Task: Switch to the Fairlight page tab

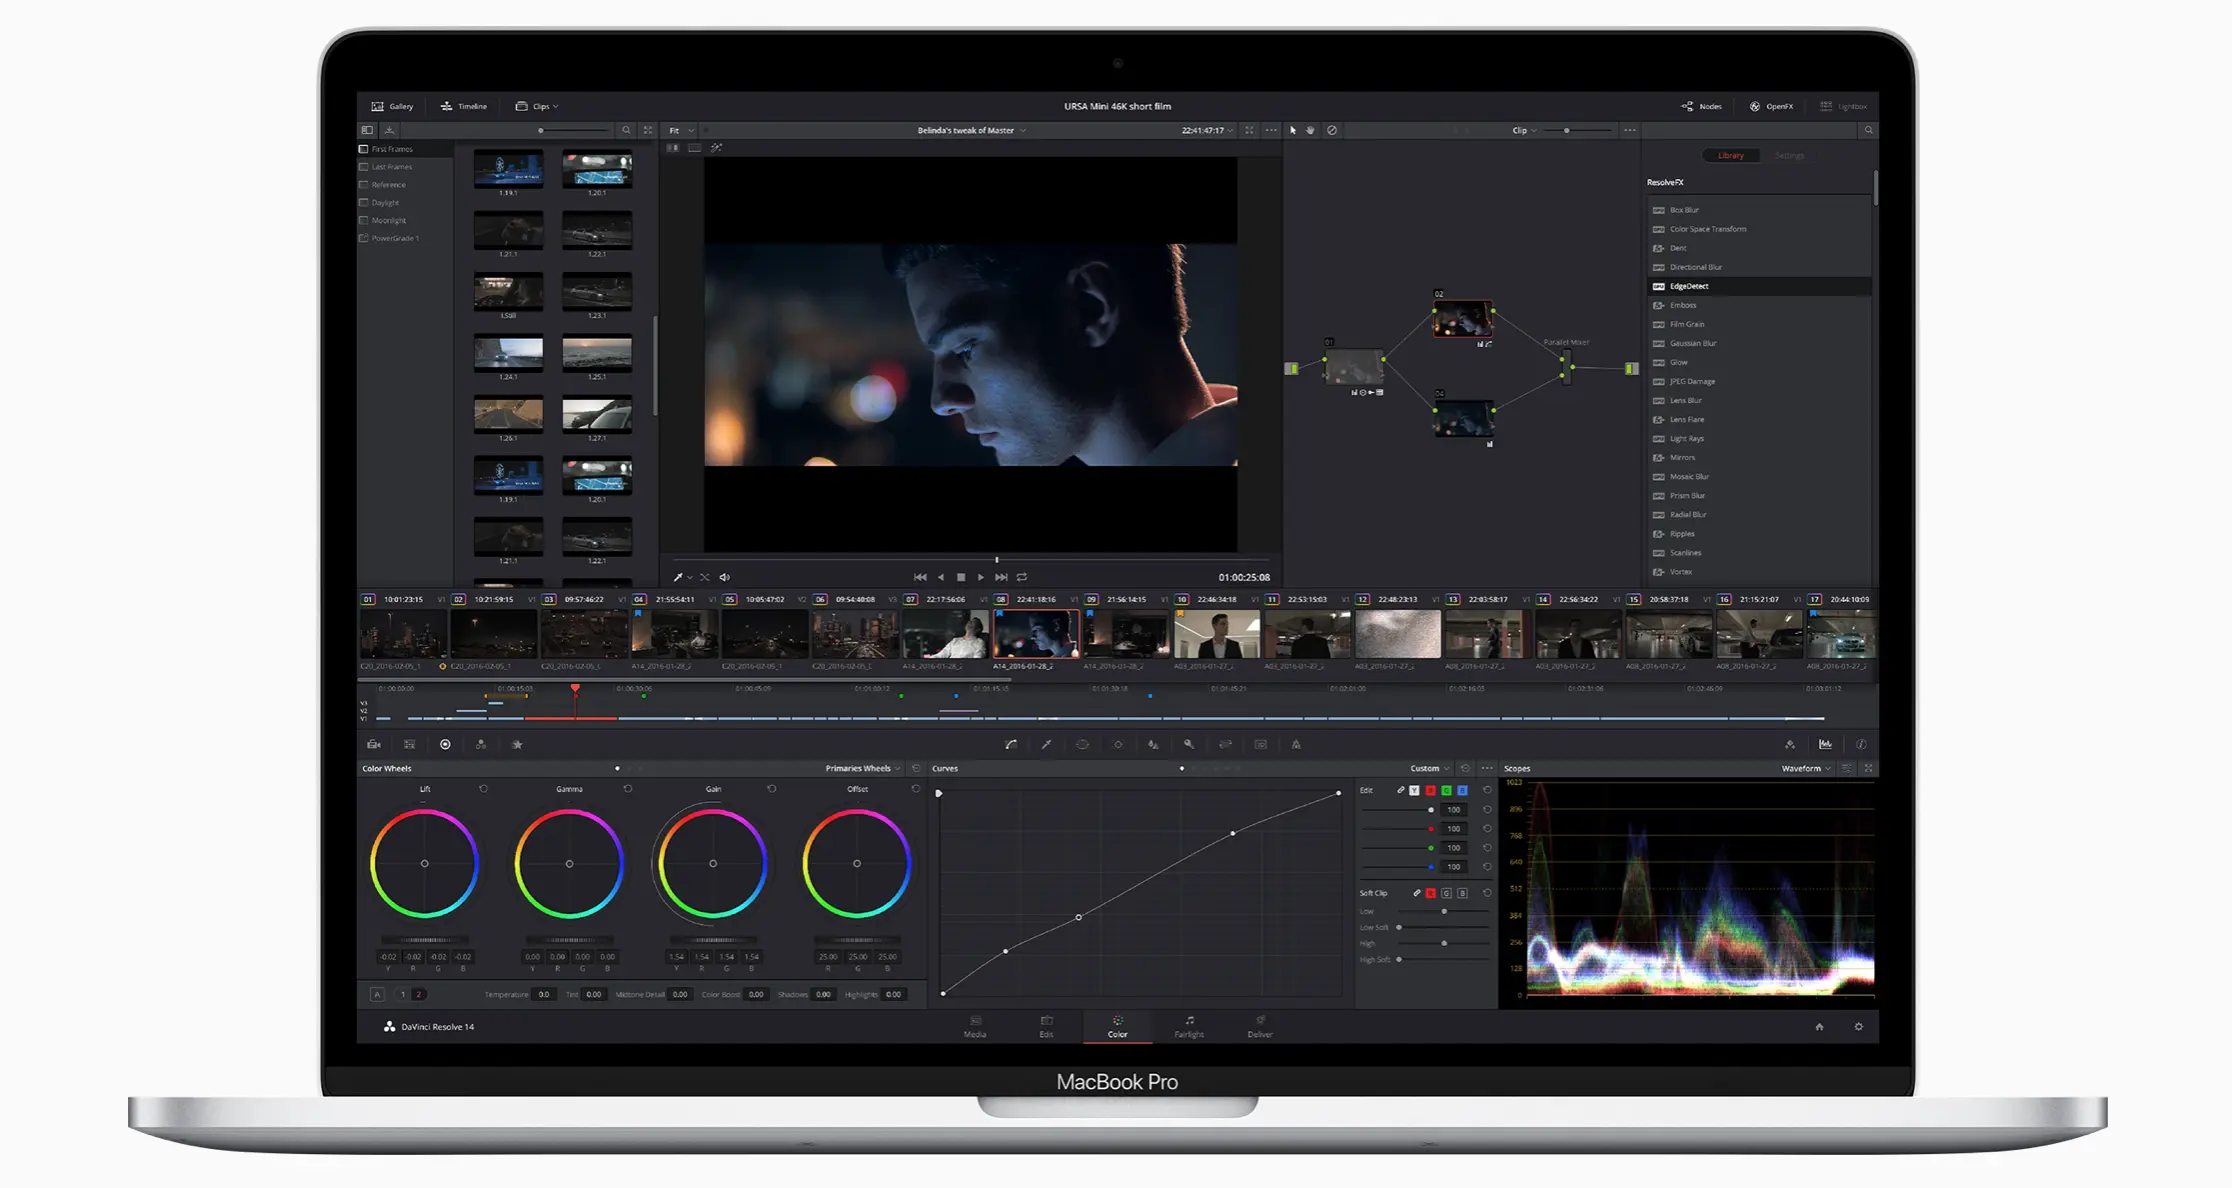Action: [x=1188, y=1027]
